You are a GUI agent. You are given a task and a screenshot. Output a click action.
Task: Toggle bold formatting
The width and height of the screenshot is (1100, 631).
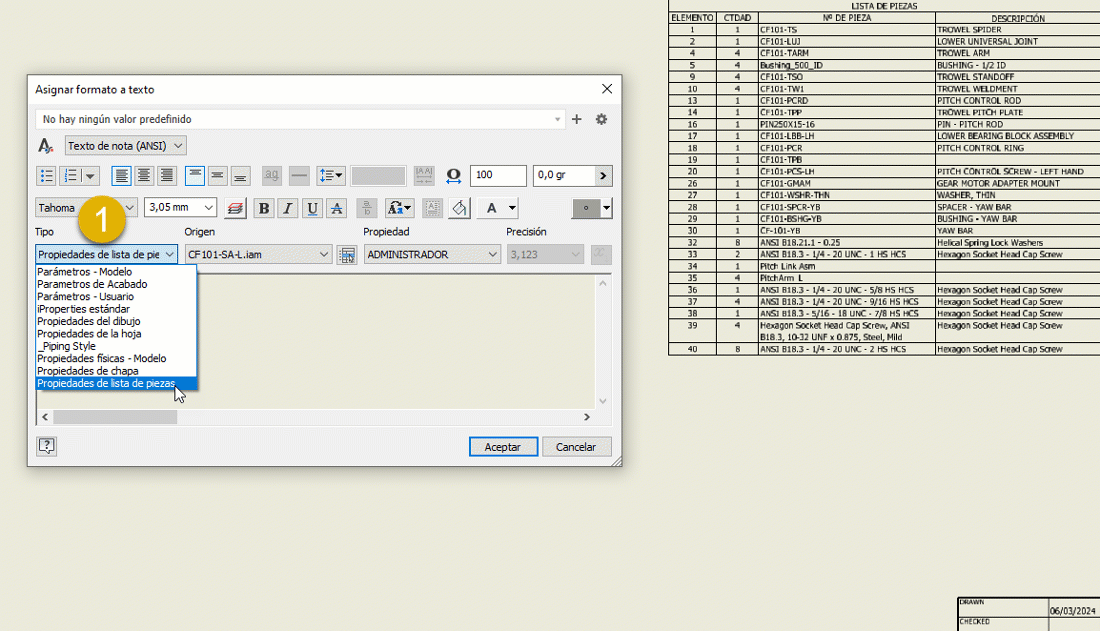point(264,208)
